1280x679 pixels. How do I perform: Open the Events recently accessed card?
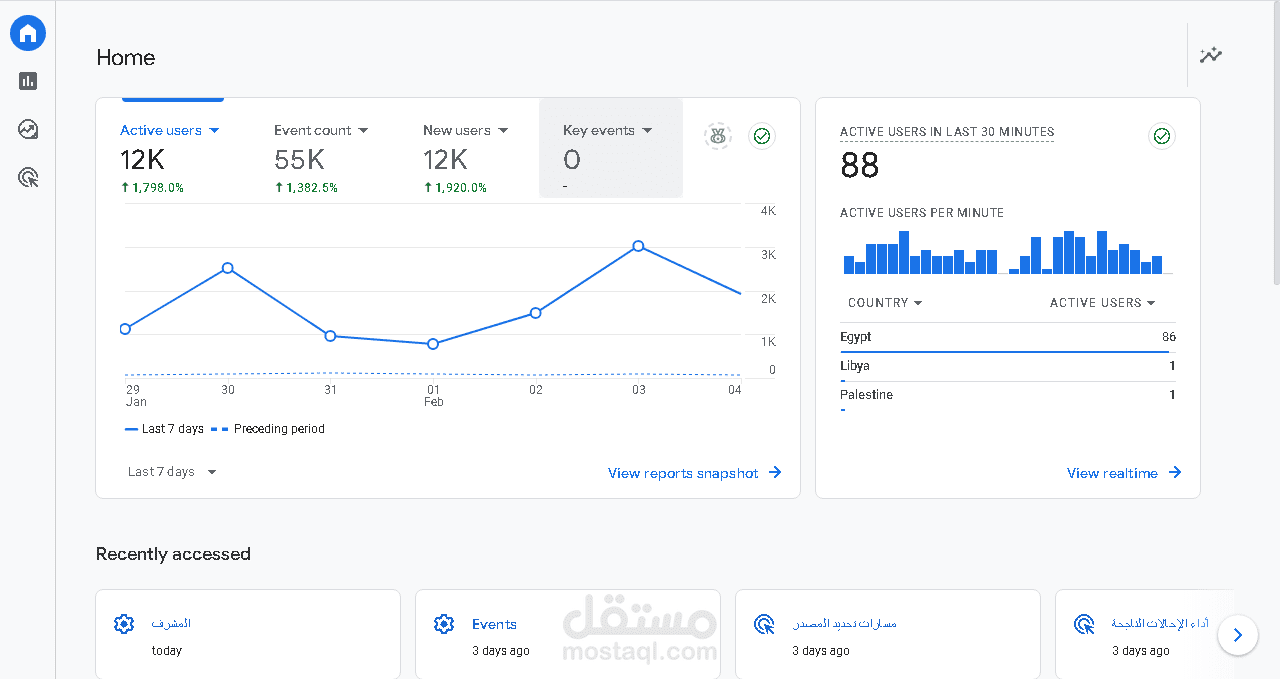tap(567, 635)
